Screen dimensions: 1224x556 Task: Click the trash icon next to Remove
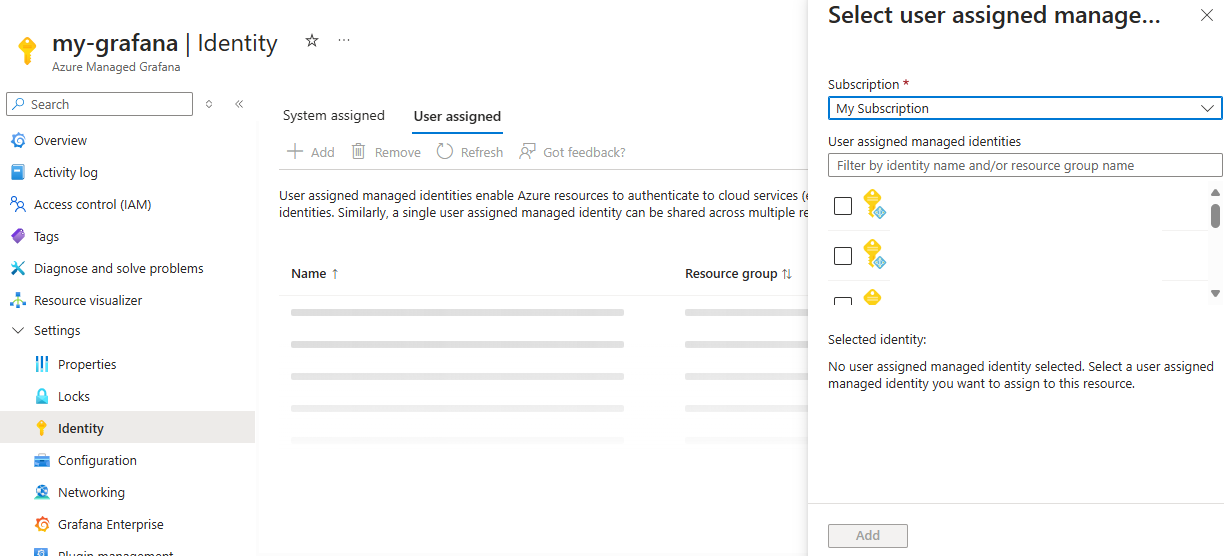click(x=358, y=152)
